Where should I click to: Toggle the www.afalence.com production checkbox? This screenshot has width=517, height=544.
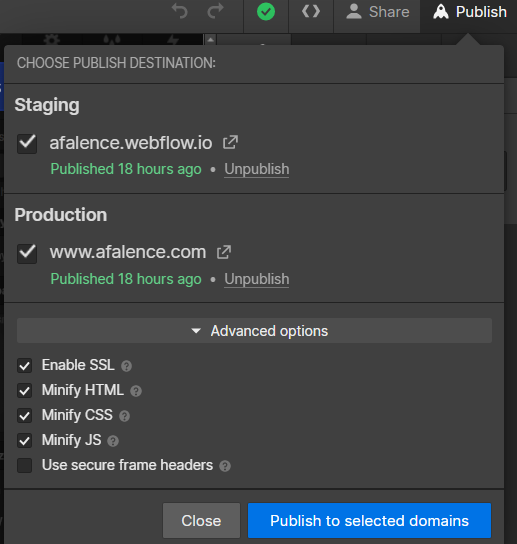pyautogui.click(x=27, y=254)
